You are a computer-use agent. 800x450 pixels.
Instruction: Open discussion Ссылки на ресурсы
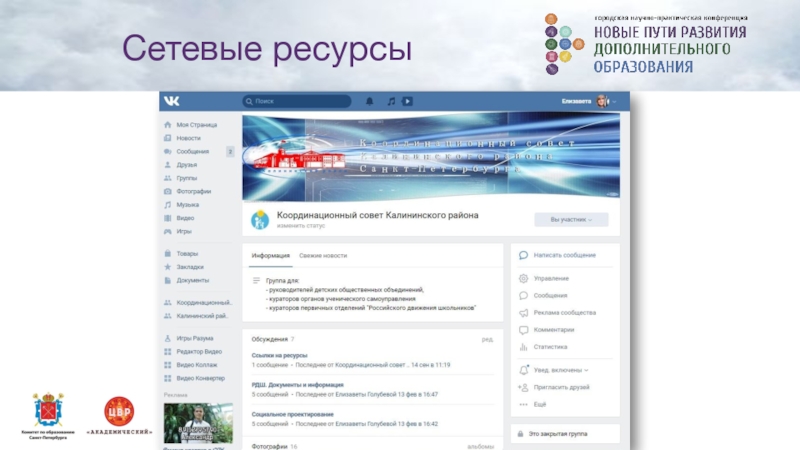[x=279, y=356]
